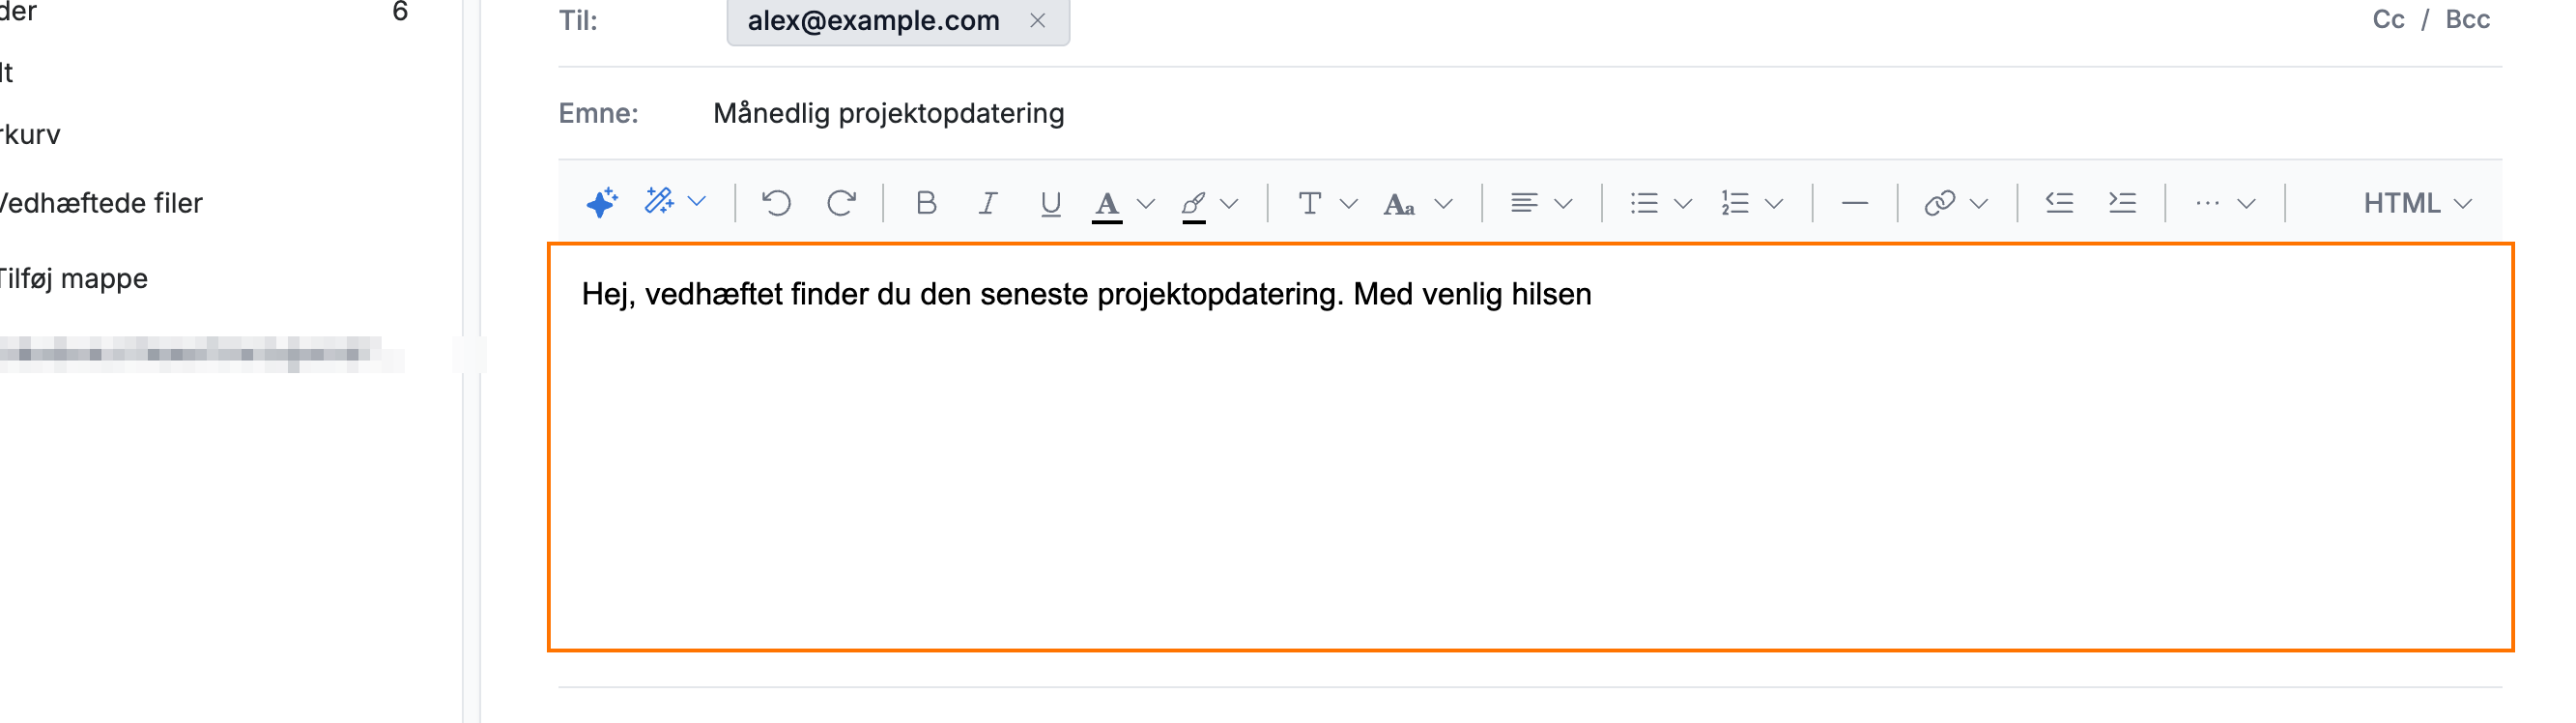
Task: Toggle italic formatting
Action: (x=988, y=203)
